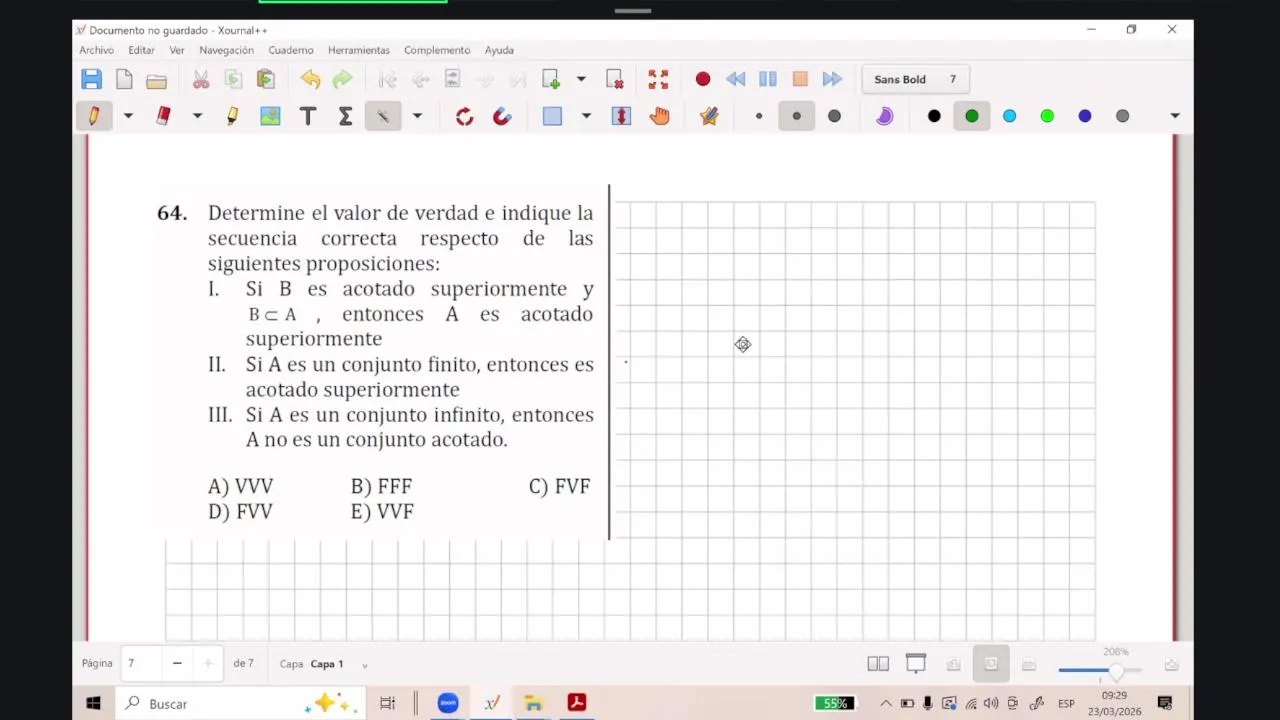Choose the black pen color
1280x720 pixels.
point(934,116)
